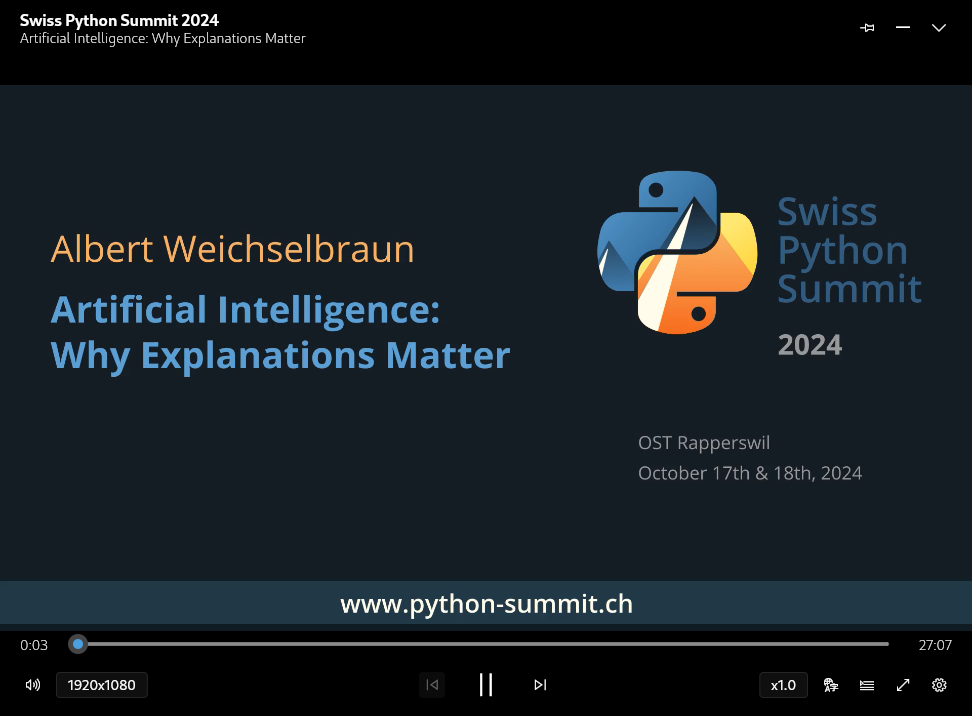The image size is (972, 716).
Task: Skip to the next track
Action: 540,685
